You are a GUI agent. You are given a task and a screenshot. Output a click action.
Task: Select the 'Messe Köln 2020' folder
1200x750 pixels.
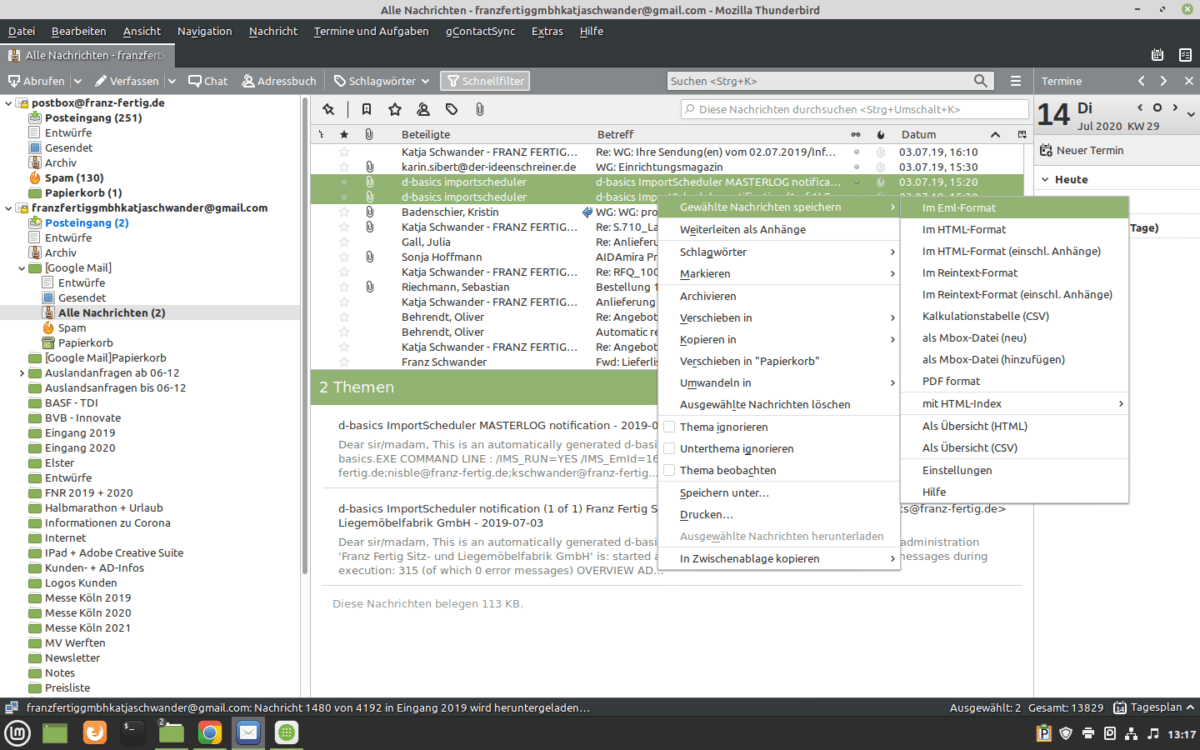click(x=87, y=613)
